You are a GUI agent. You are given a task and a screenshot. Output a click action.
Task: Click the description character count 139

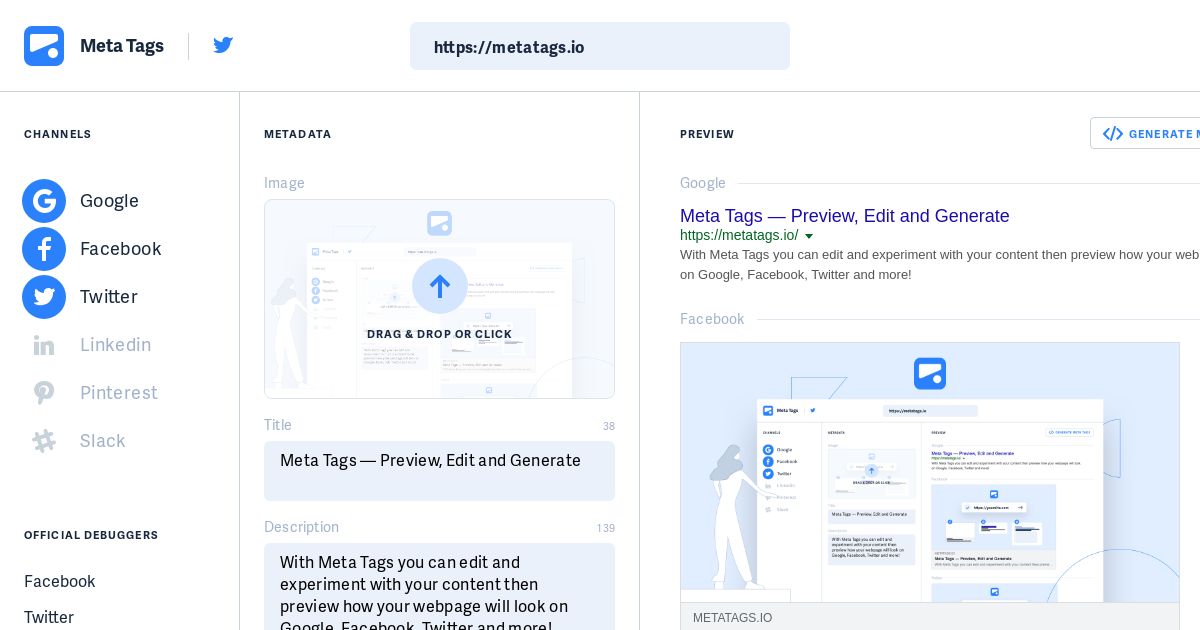click(606, 528)
